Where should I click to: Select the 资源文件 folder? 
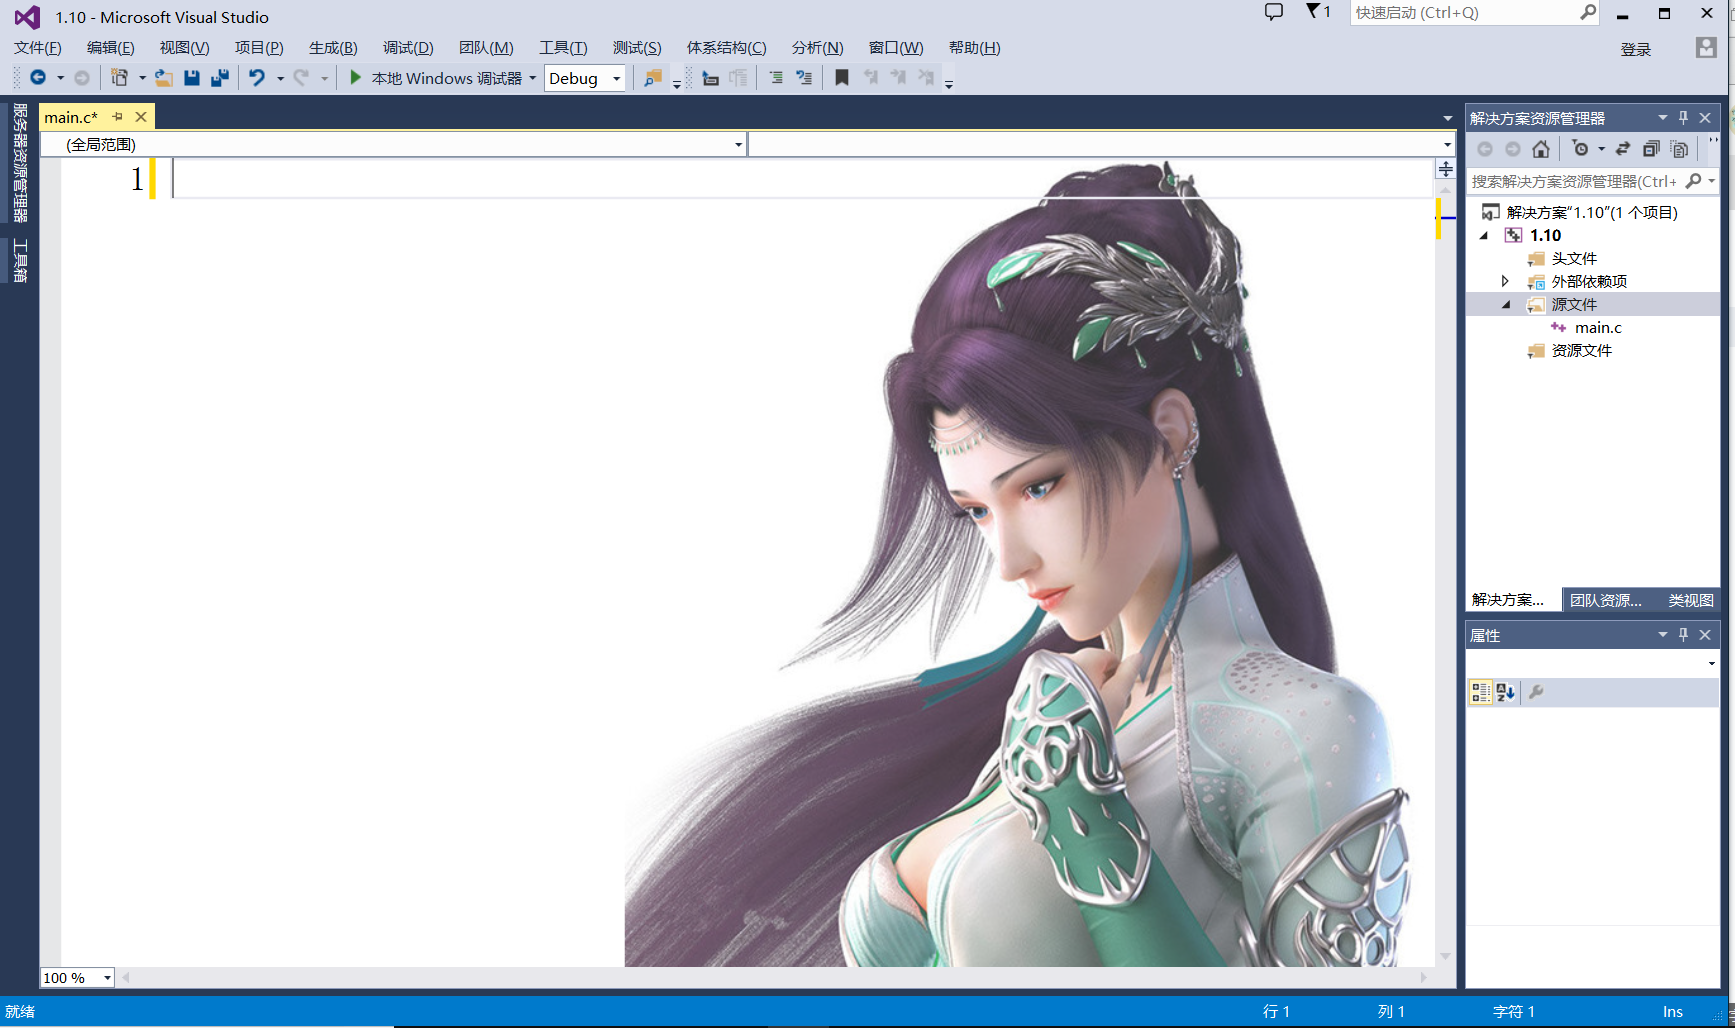1581,350
